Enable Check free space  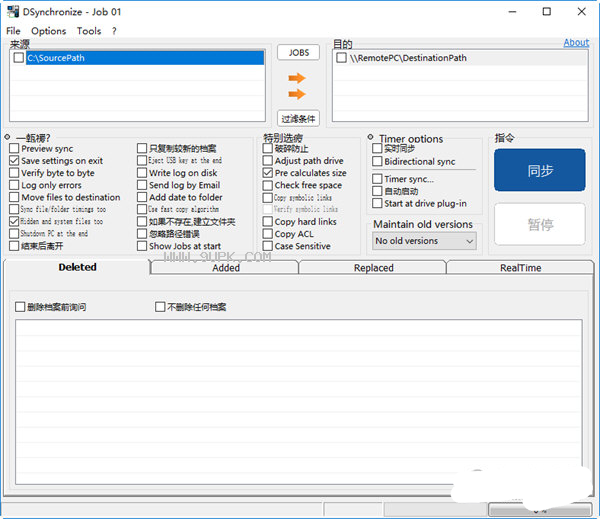[268, 185]
